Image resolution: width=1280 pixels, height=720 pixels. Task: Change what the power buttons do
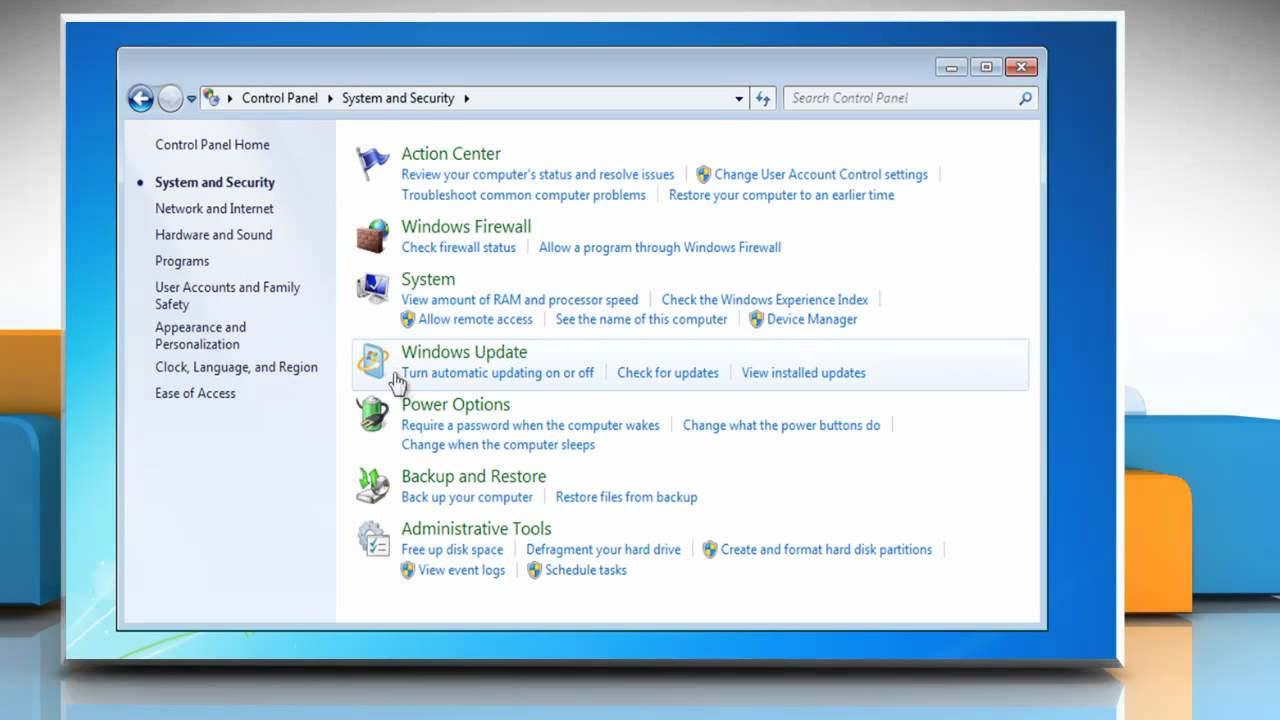click(782, 425)
